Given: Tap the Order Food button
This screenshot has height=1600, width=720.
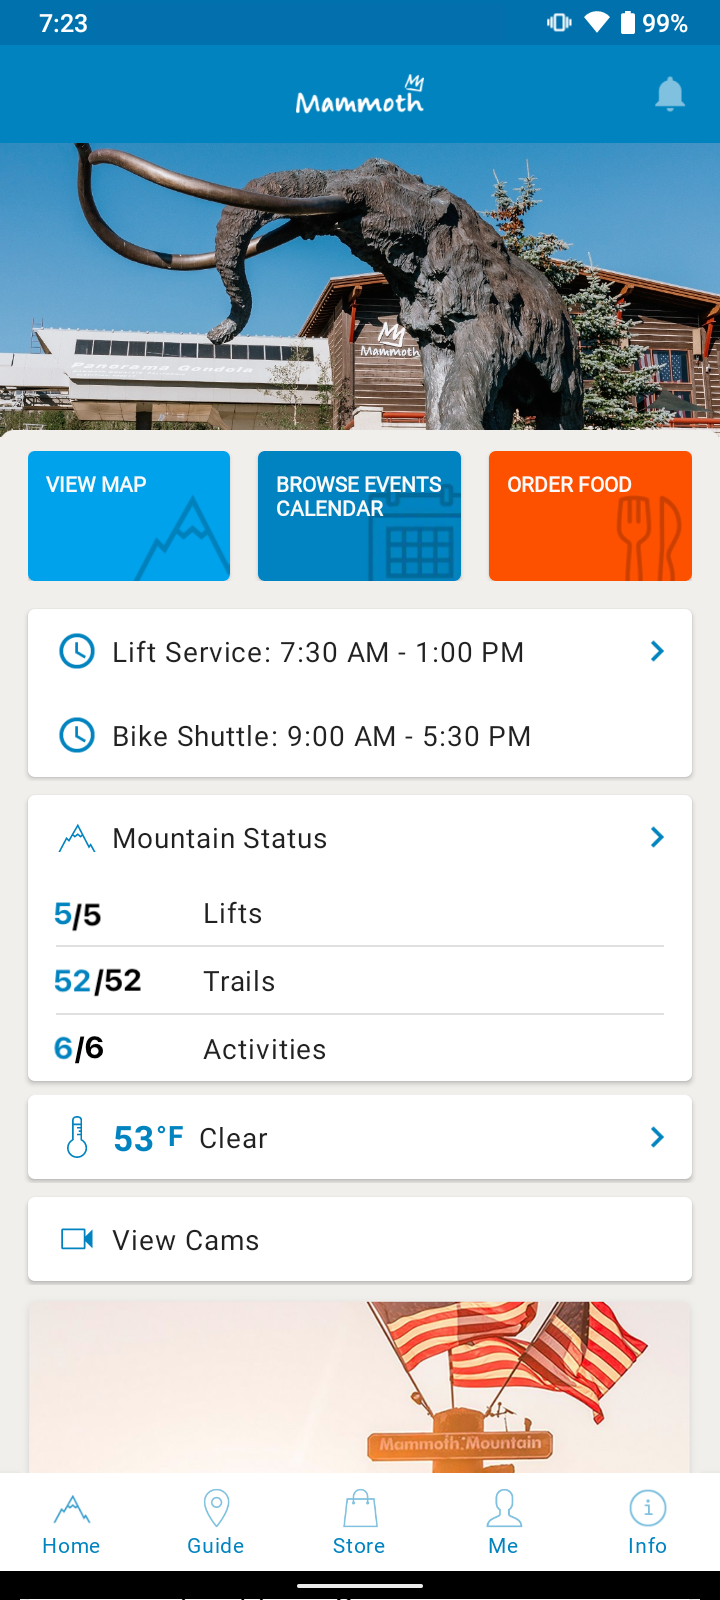Looking at the screenshot, I should point(590,516).
